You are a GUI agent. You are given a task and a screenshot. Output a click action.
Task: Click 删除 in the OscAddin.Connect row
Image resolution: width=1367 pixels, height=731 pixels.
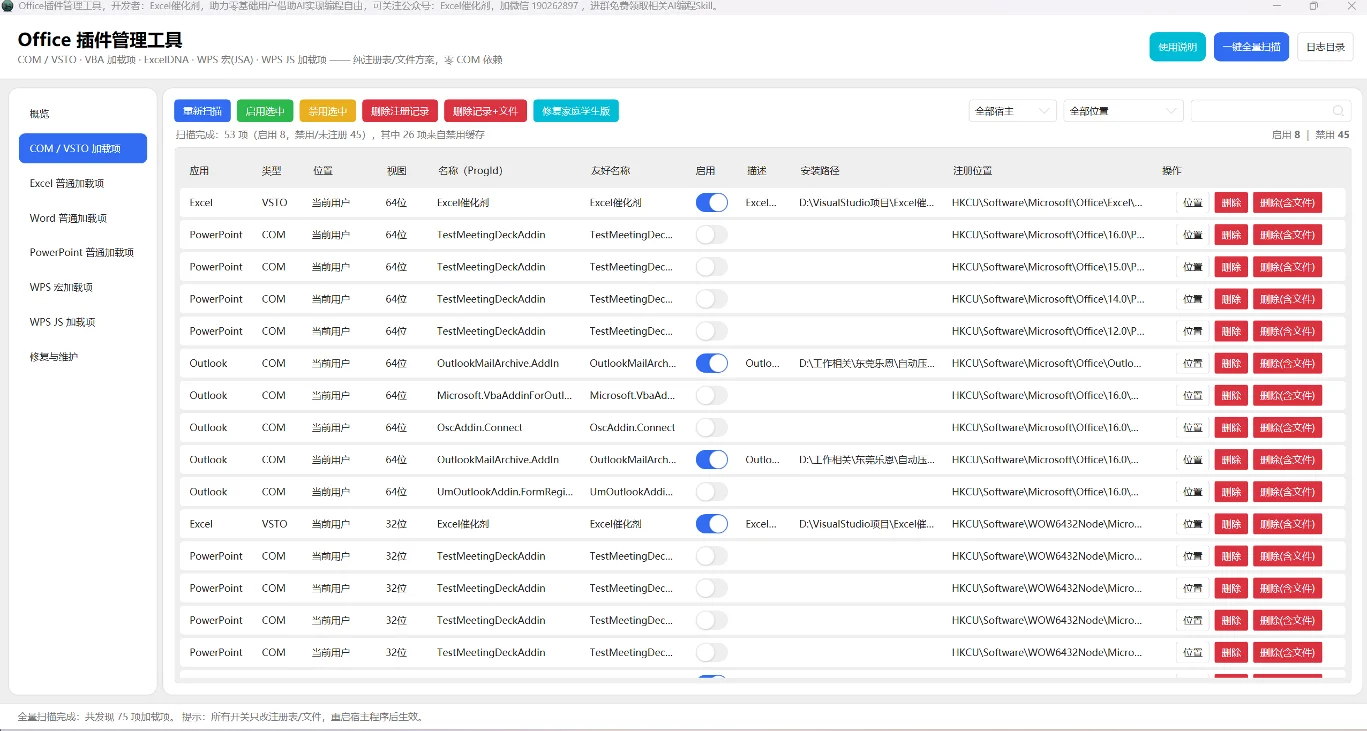(1231, 428)
